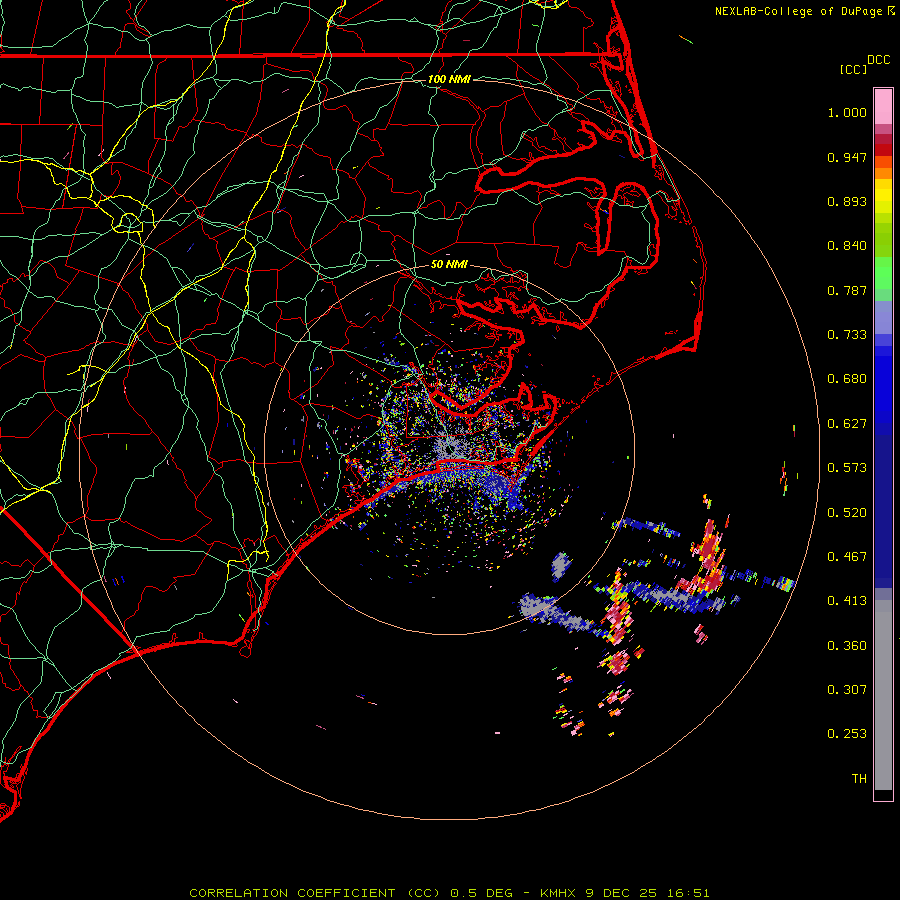Select the 0.627 scale value
900x900 pixels.
(x=847, y=424)
